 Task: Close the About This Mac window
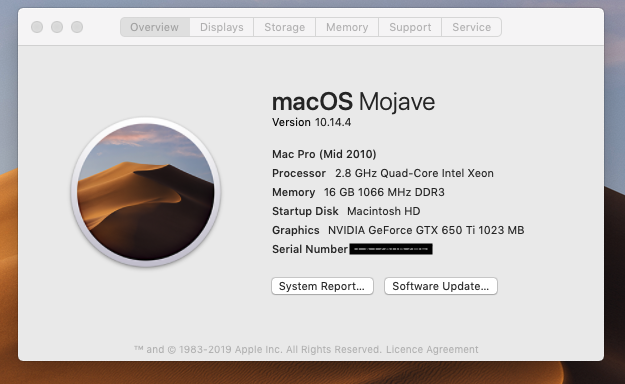[x=37, y=27]
